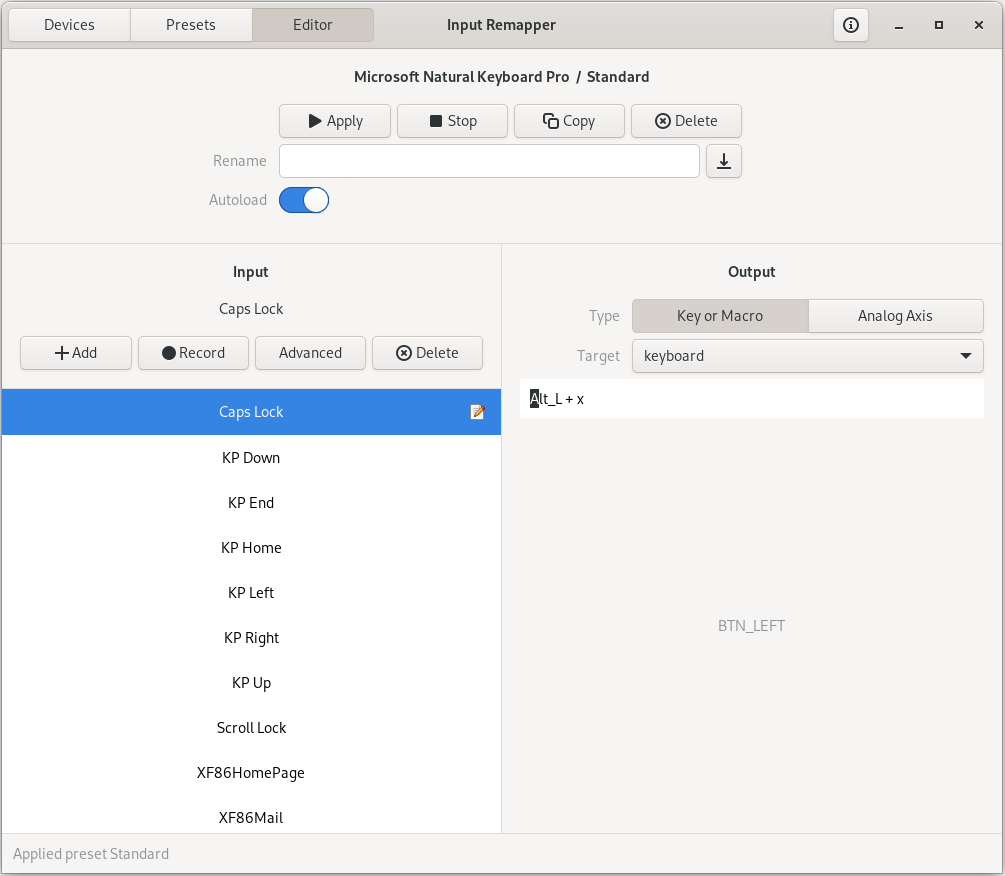Stop the injection with Stop button
The image size is (1005, 876).
(x=452, y=121)
